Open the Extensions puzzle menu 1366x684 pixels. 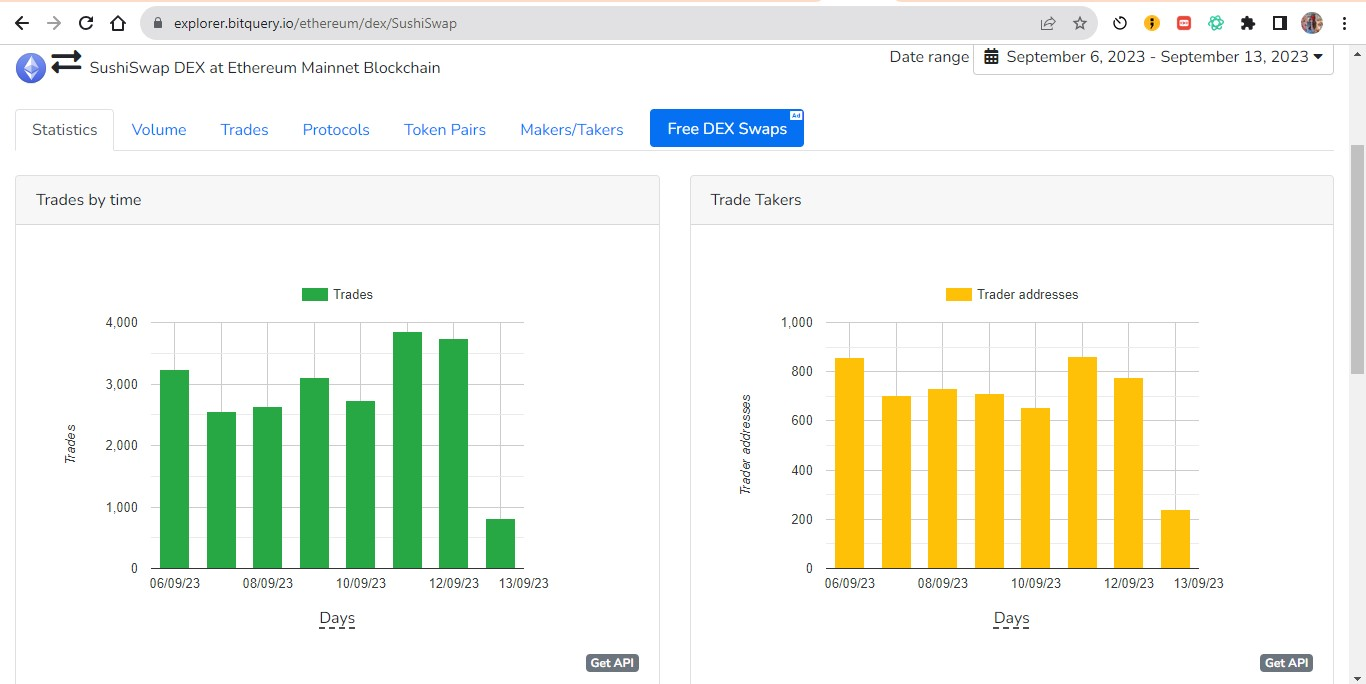tap(1248, 23)
